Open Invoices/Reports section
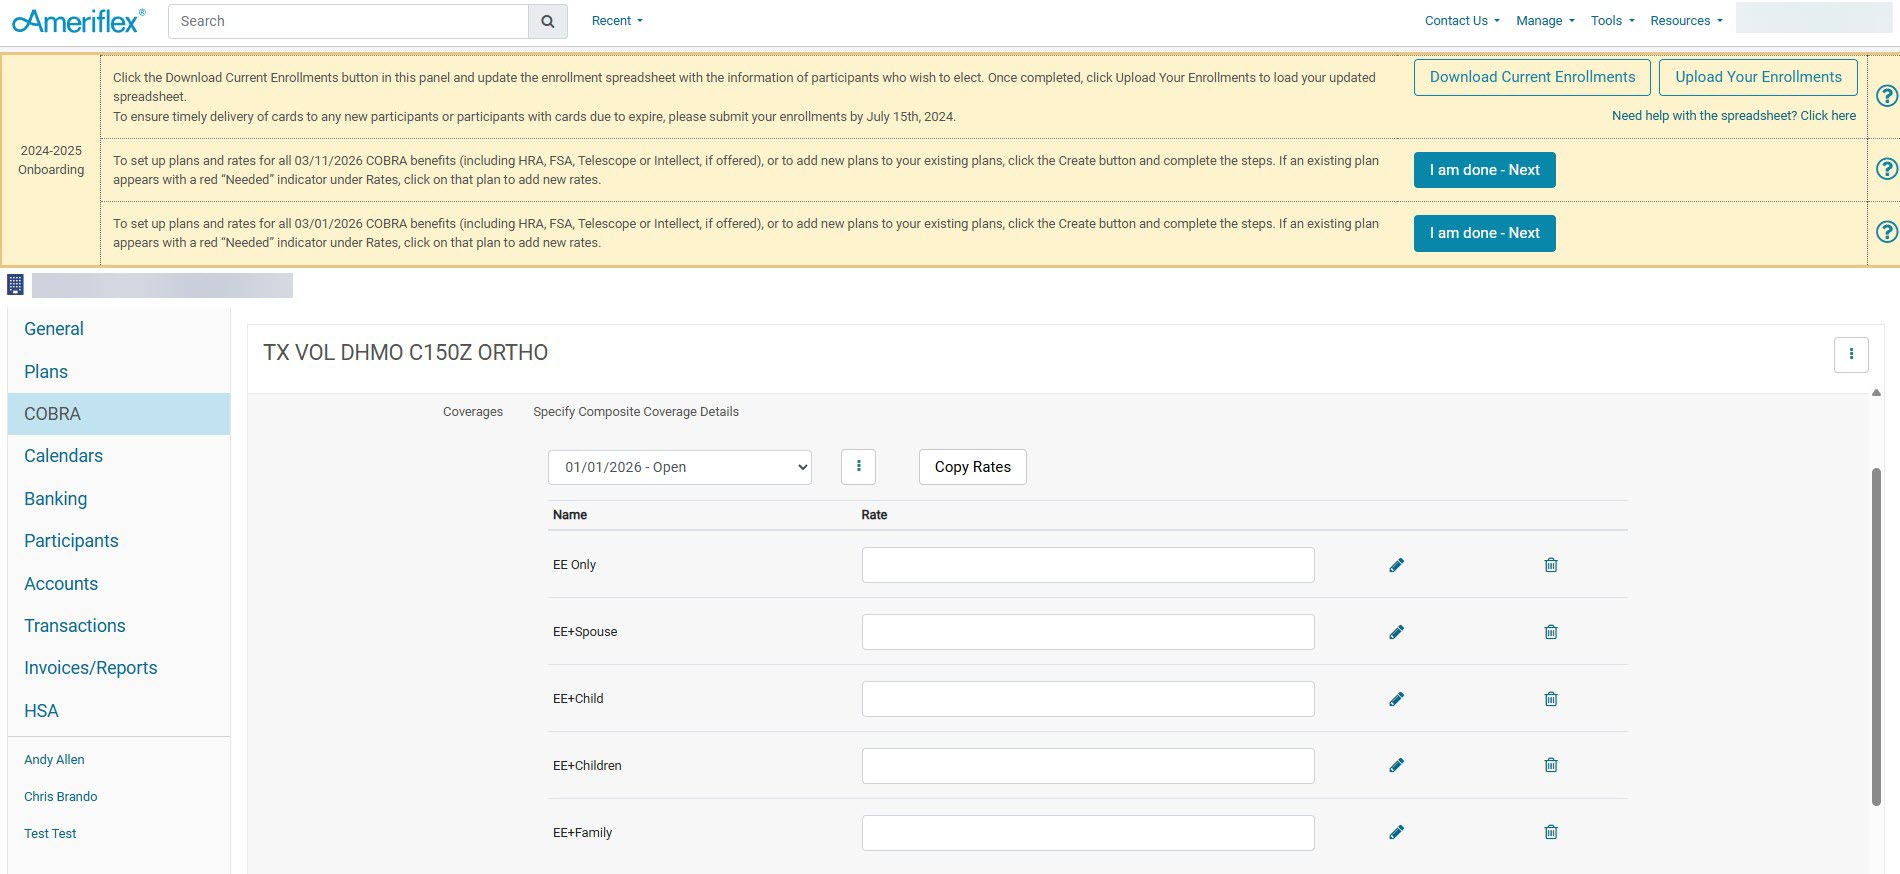The height and width of the screenshot is (874, 1900). 90,668
